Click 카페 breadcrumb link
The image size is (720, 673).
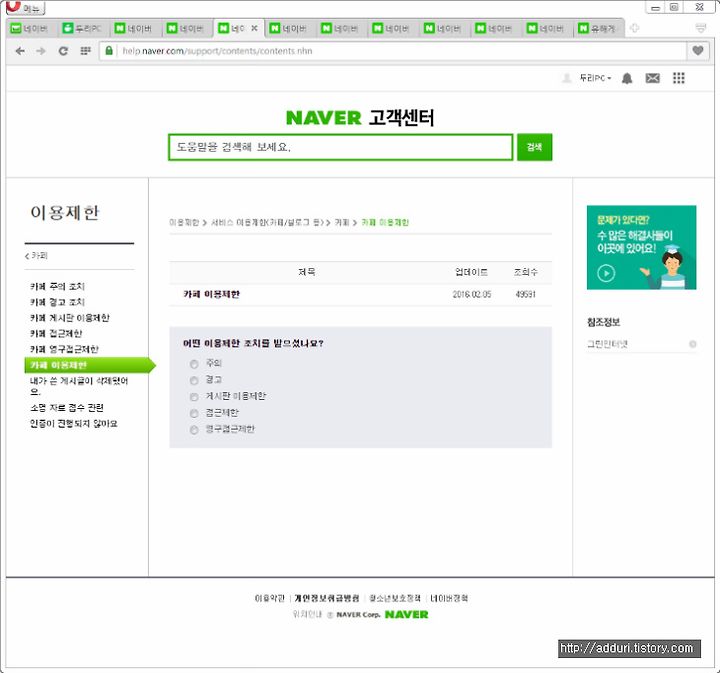click(x=342, y=223)
